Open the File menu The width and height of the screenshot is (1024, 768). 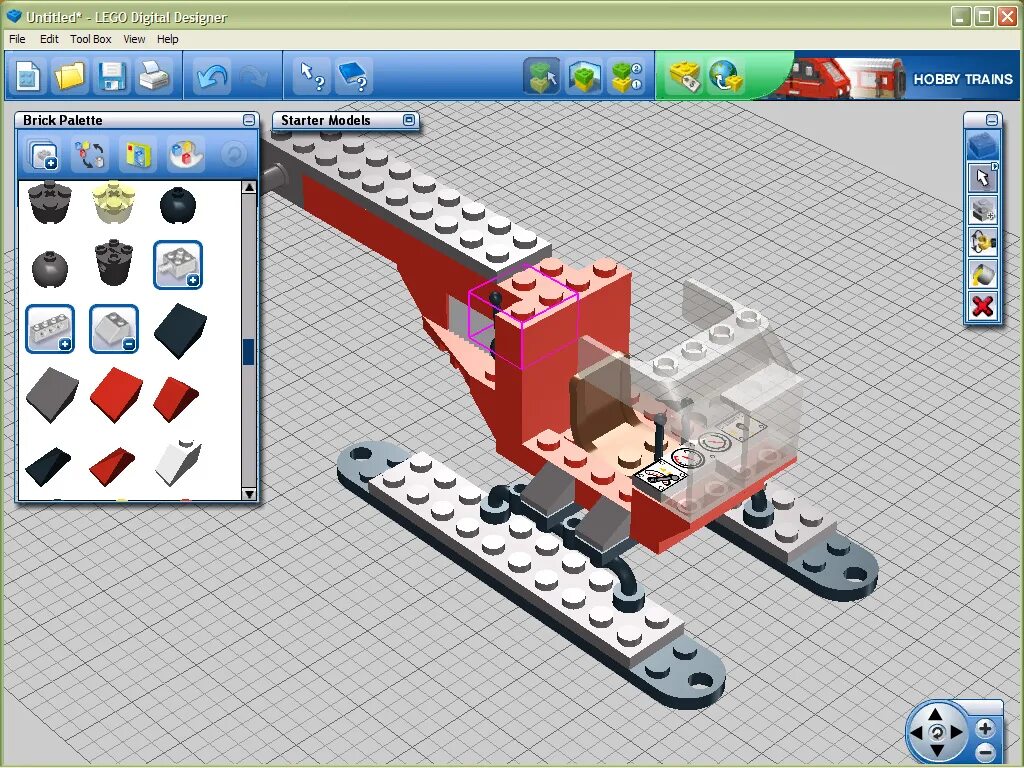pyautogui.click(x=17, y=39)
